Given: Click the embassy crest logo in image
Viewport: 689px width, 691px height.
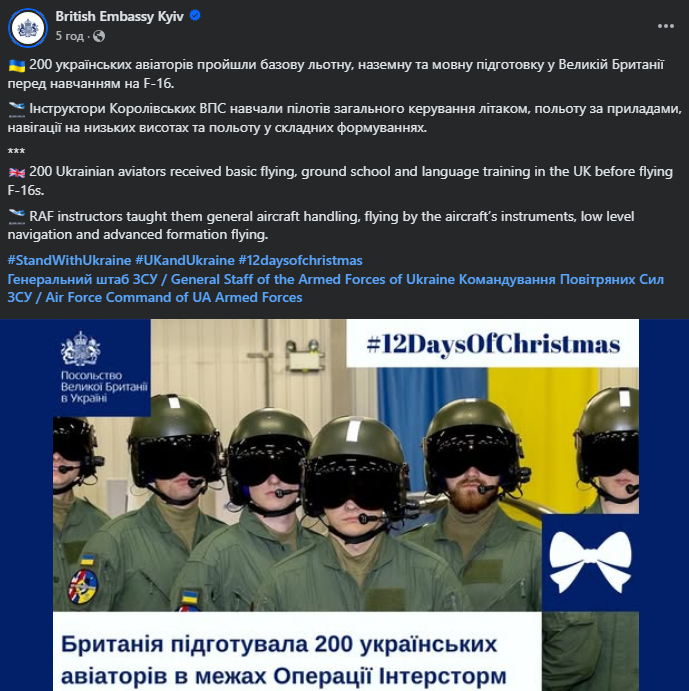Looking at the screenshot, I should coord(81,349).
